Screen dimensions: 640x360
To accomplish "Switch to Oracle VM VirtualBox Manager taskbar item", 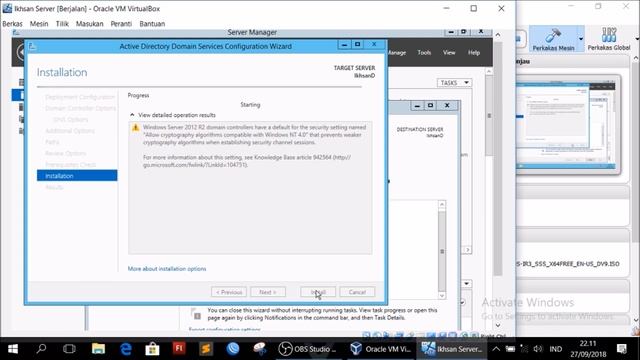I will point(381,349).
